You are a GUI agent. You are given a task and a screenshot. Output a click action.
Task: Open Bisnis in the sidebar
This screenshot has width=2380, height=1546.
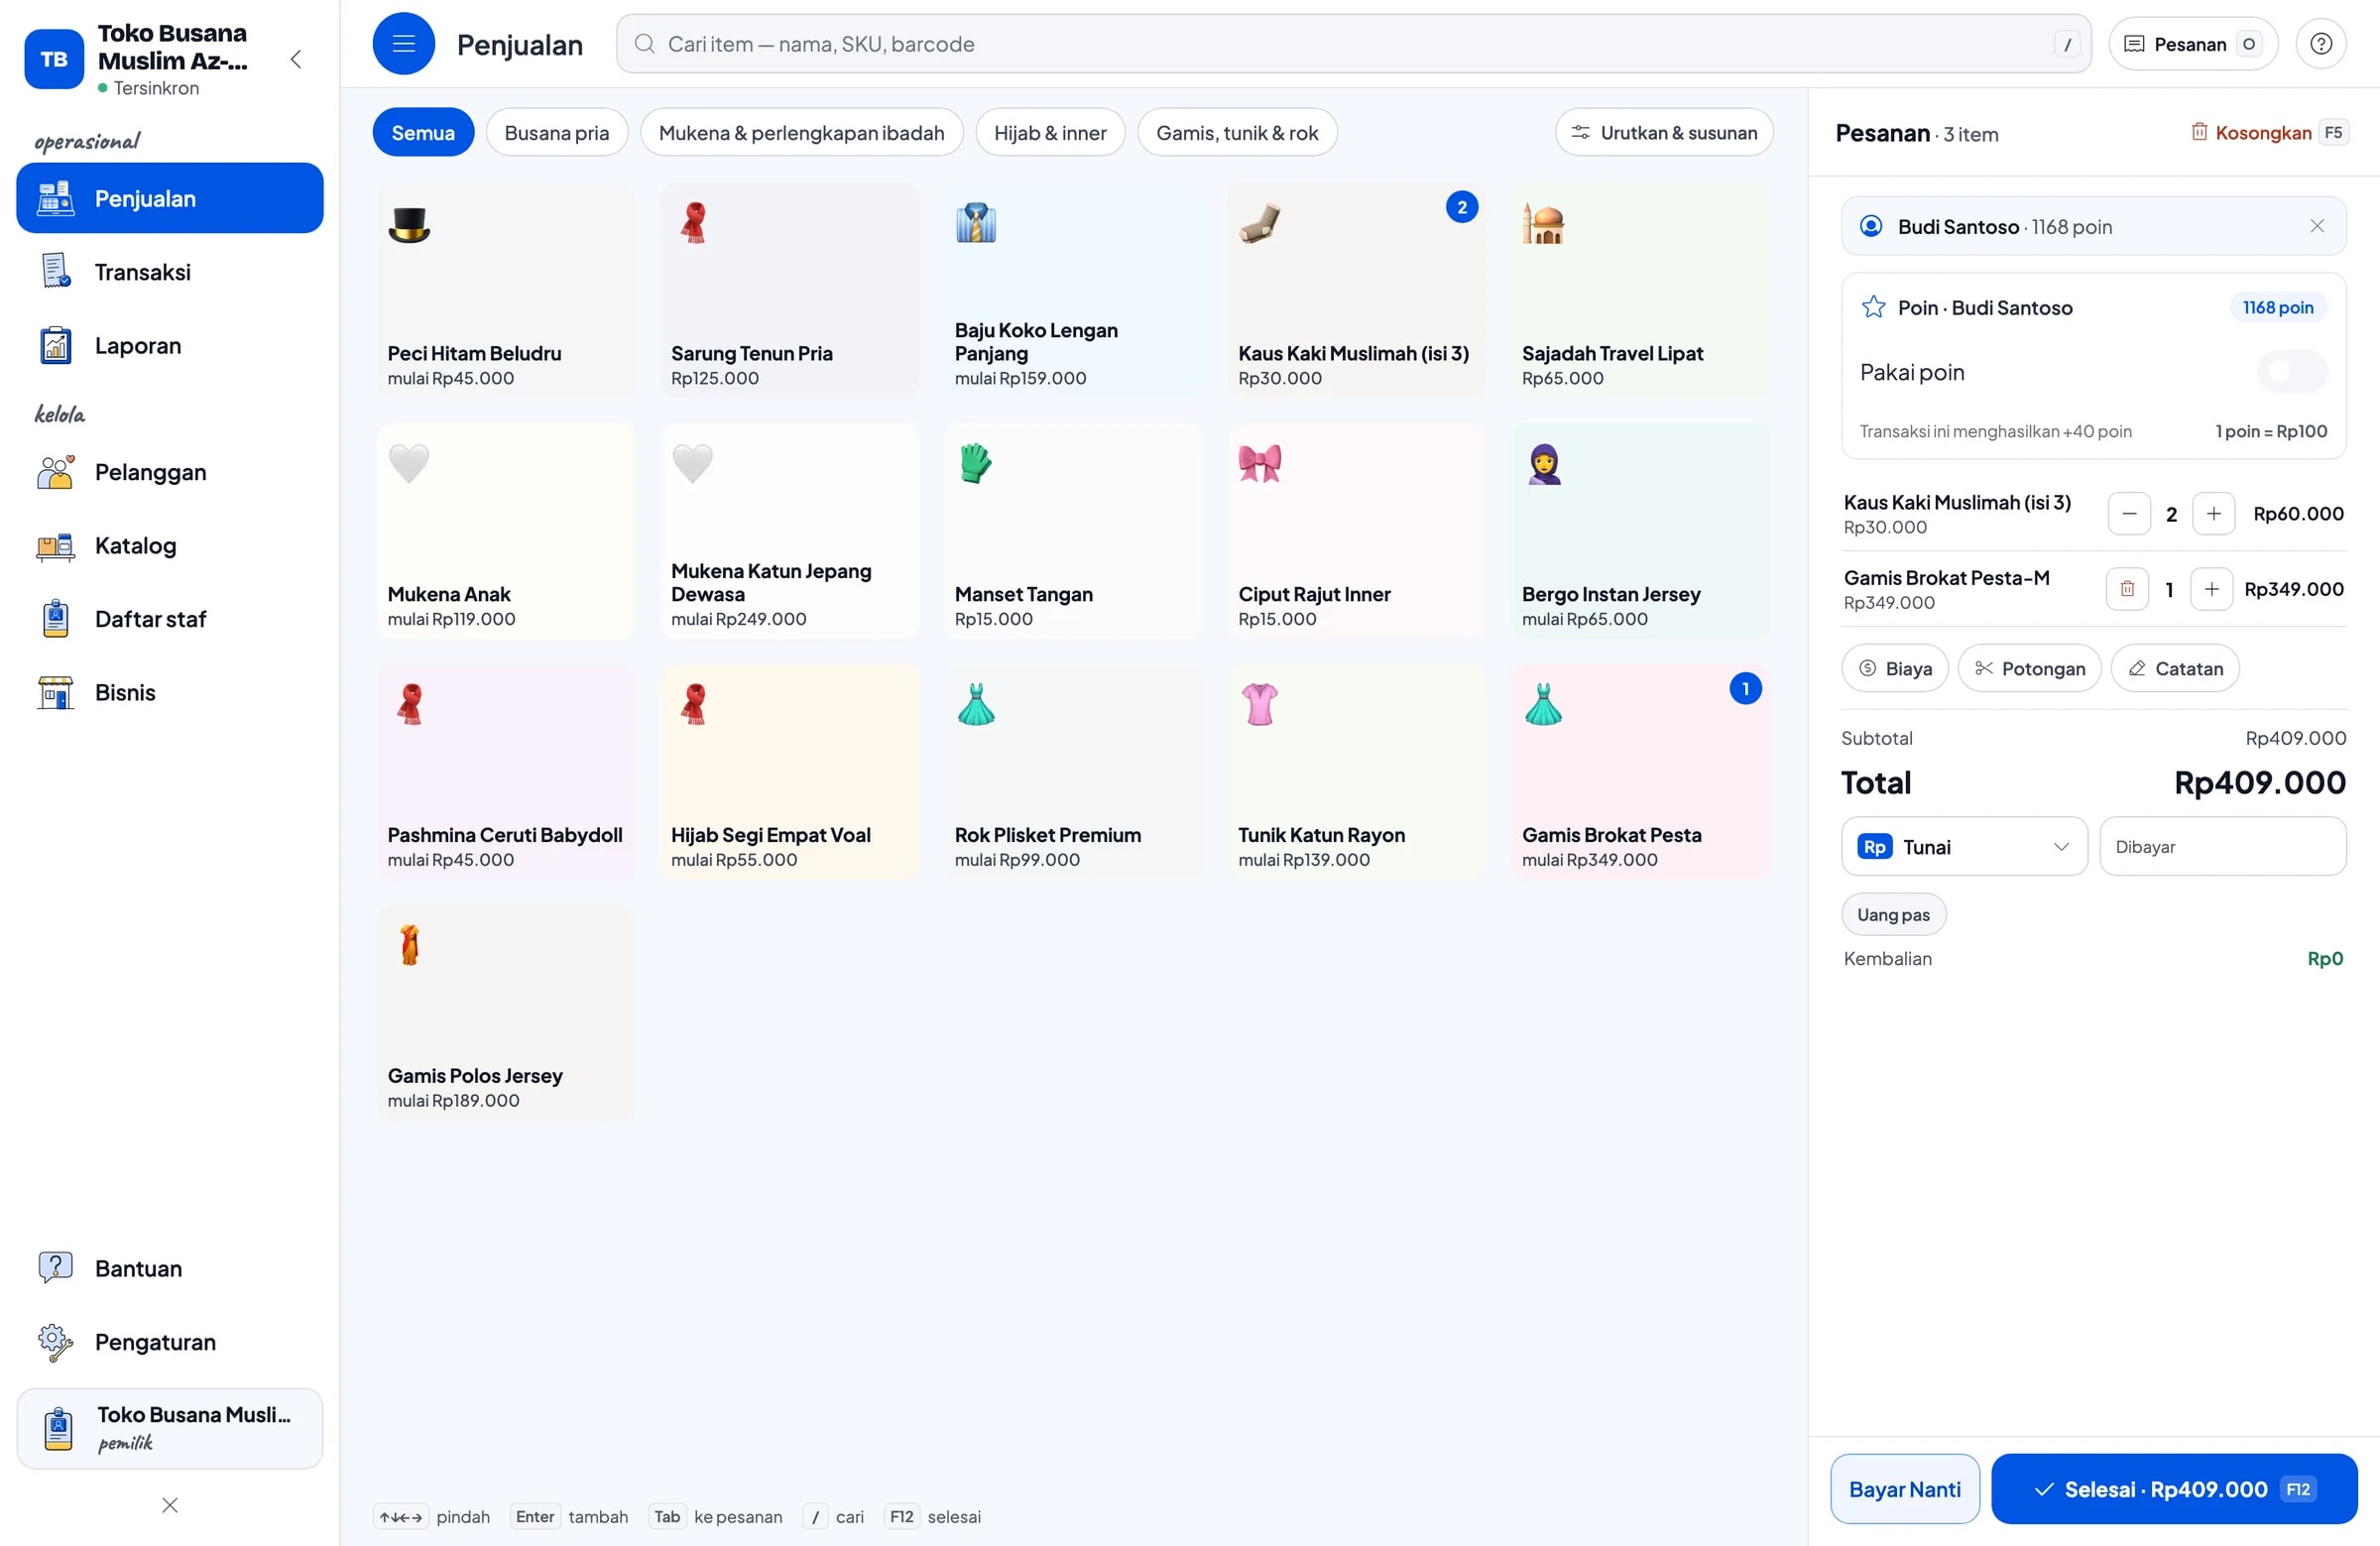(x=170, y=692)
